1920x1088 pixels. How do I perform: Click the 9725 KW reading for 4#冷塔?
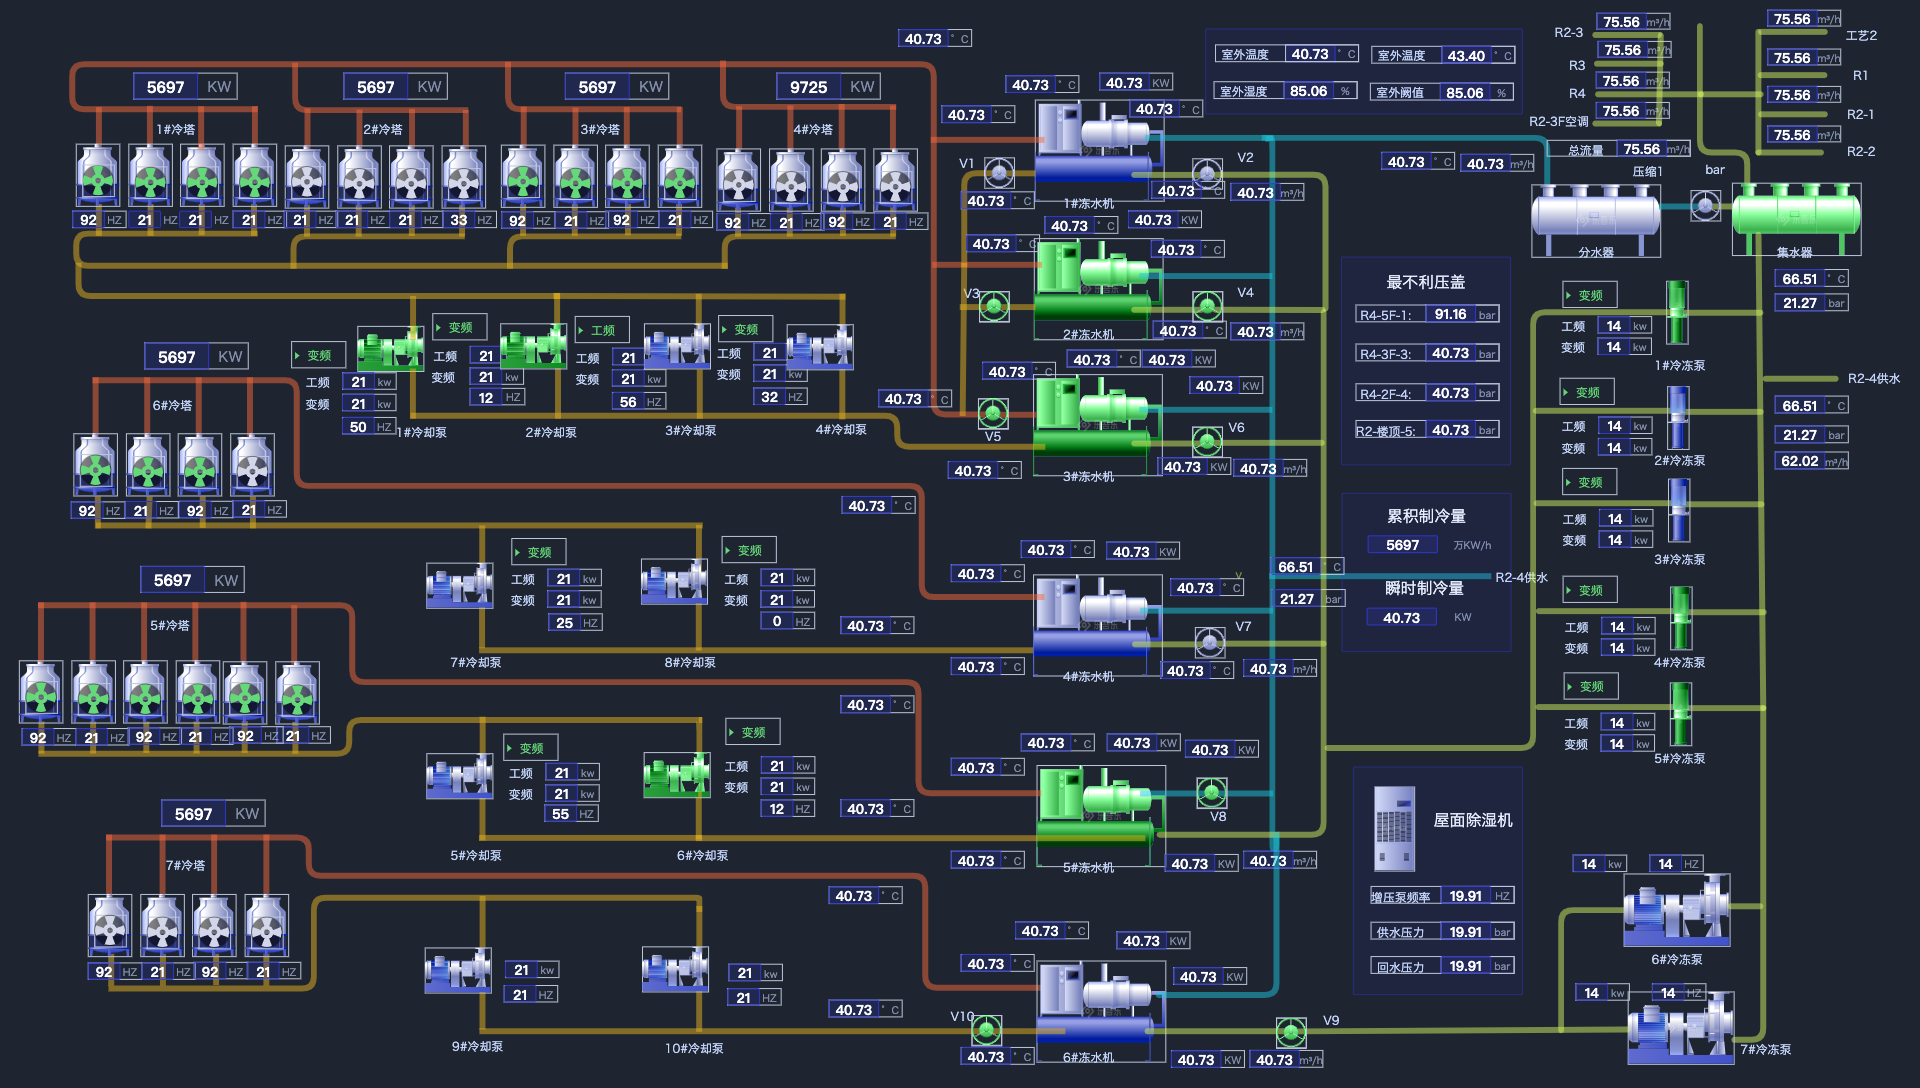pos(808,87)
